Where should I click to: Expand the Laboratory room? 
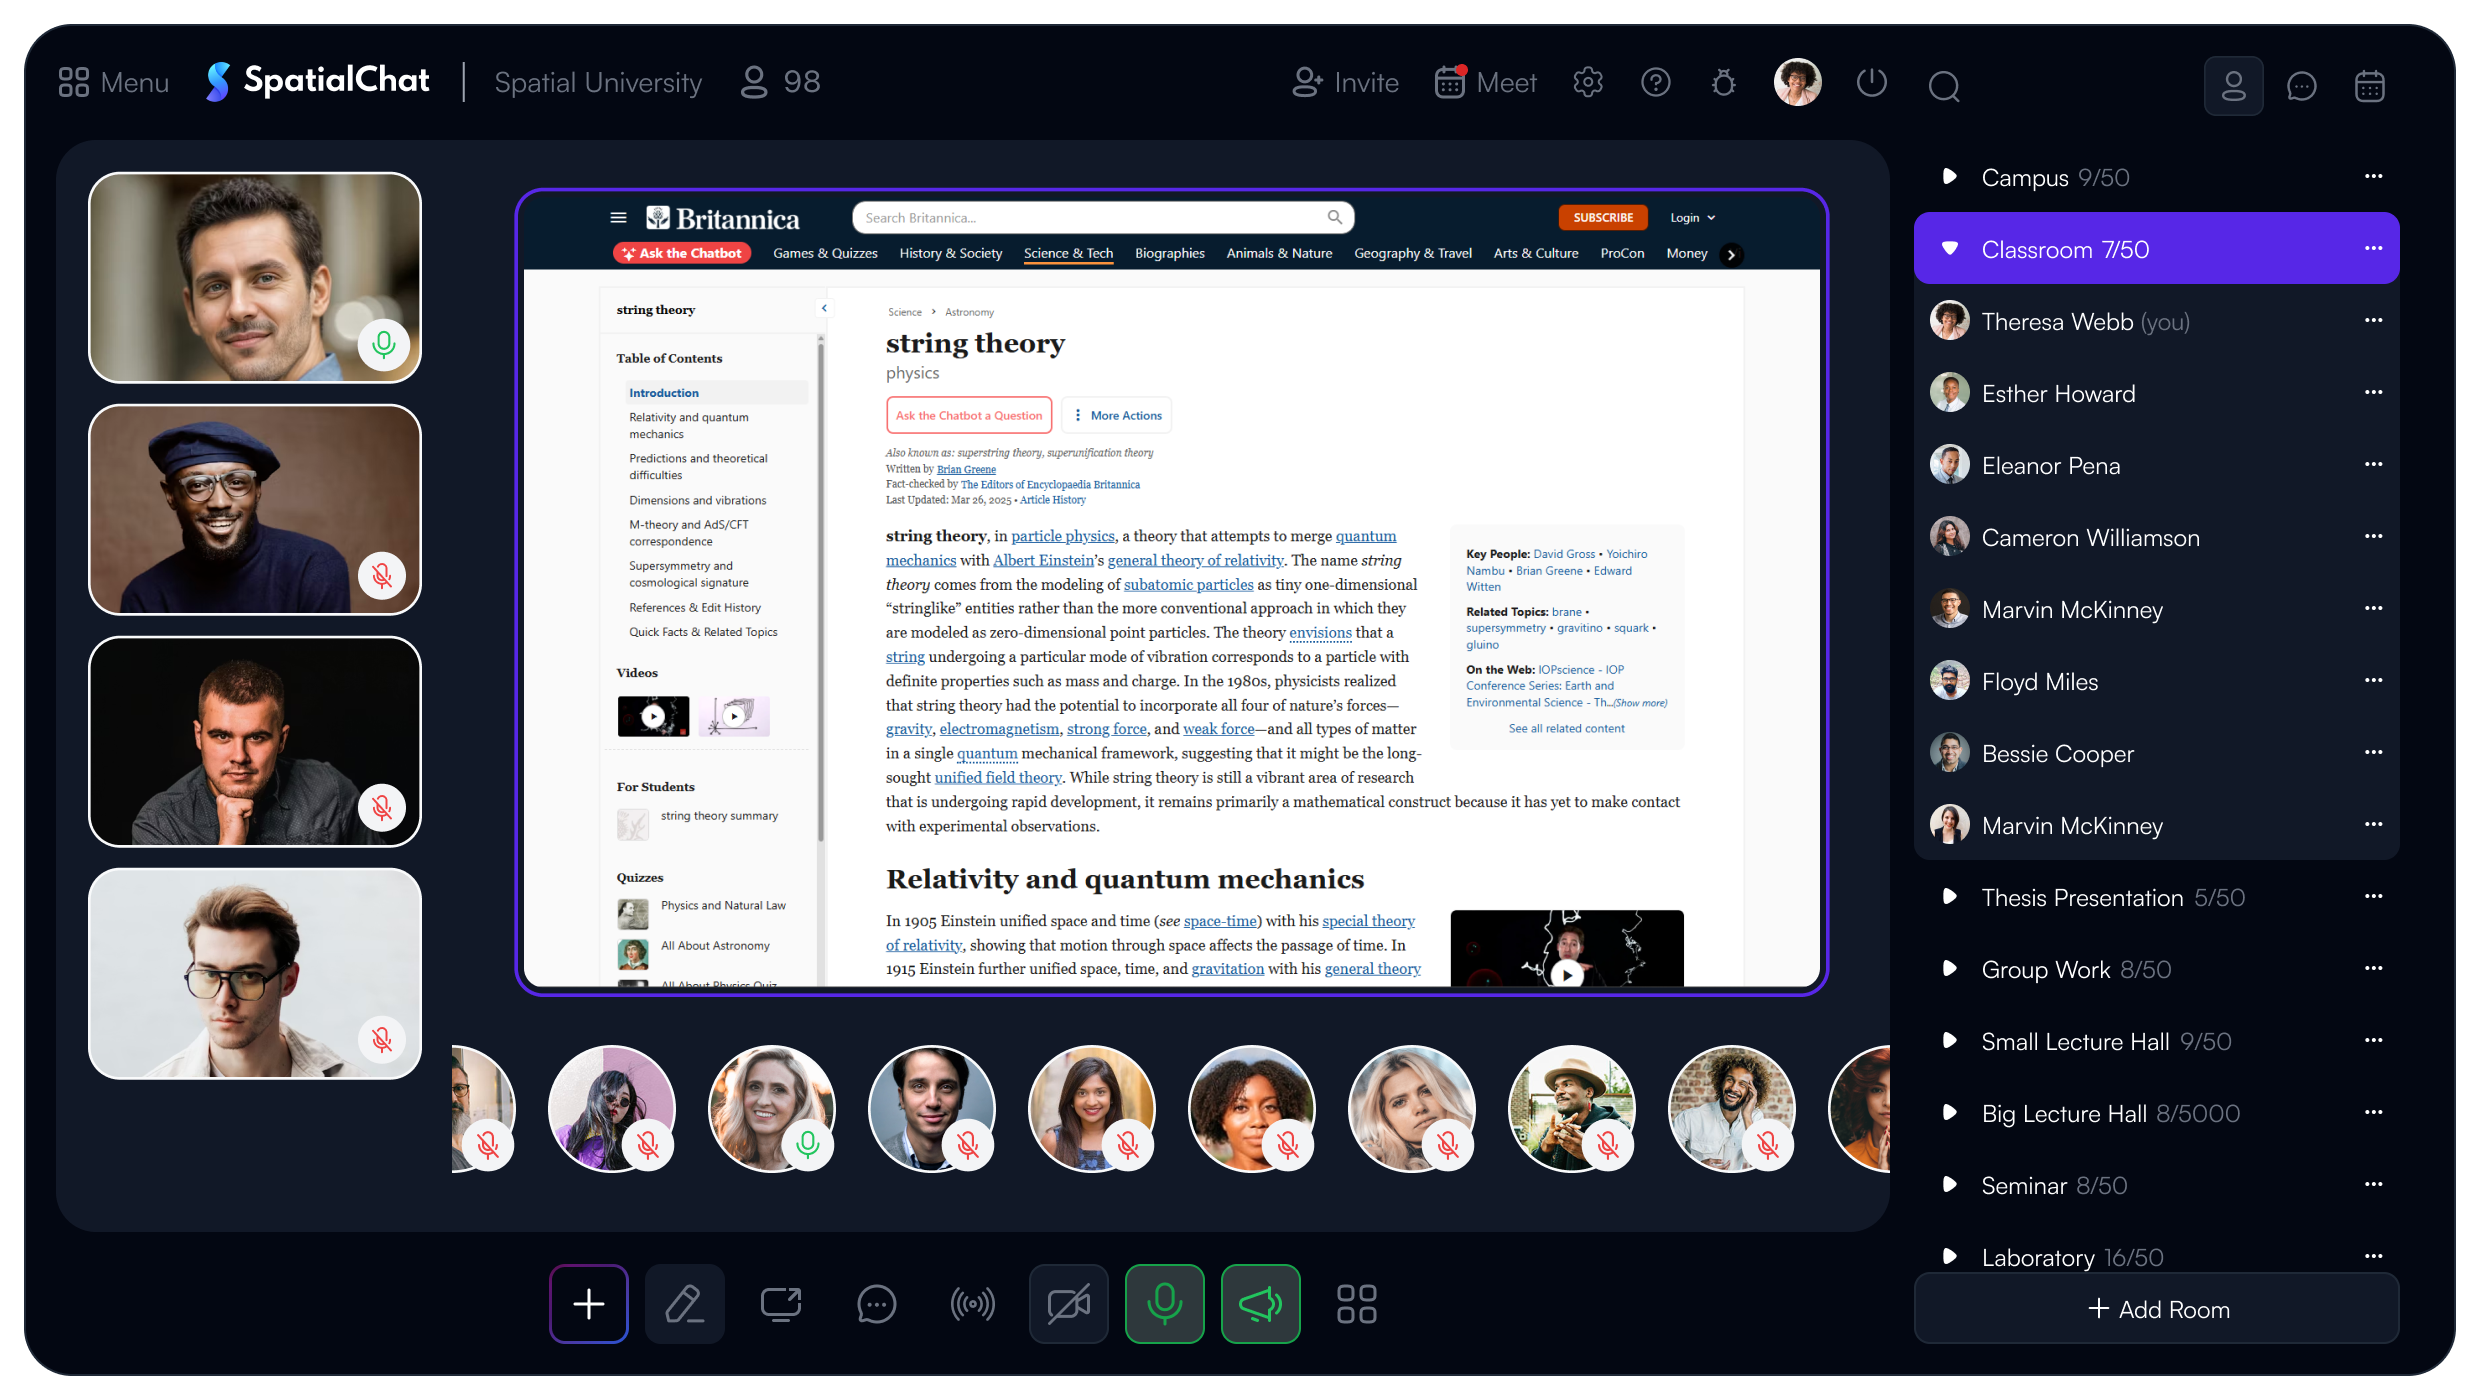pos(1949,1257)
